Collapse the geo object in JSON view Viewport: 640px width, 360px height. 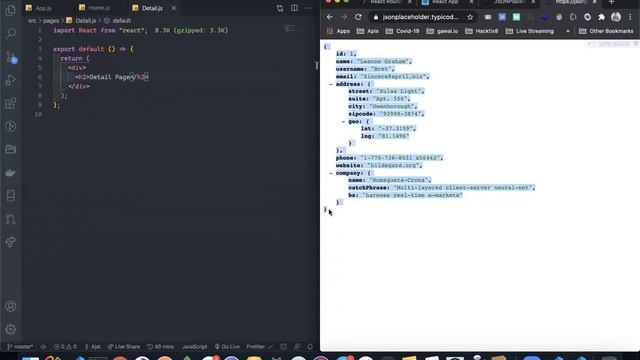tap(343, 121)
